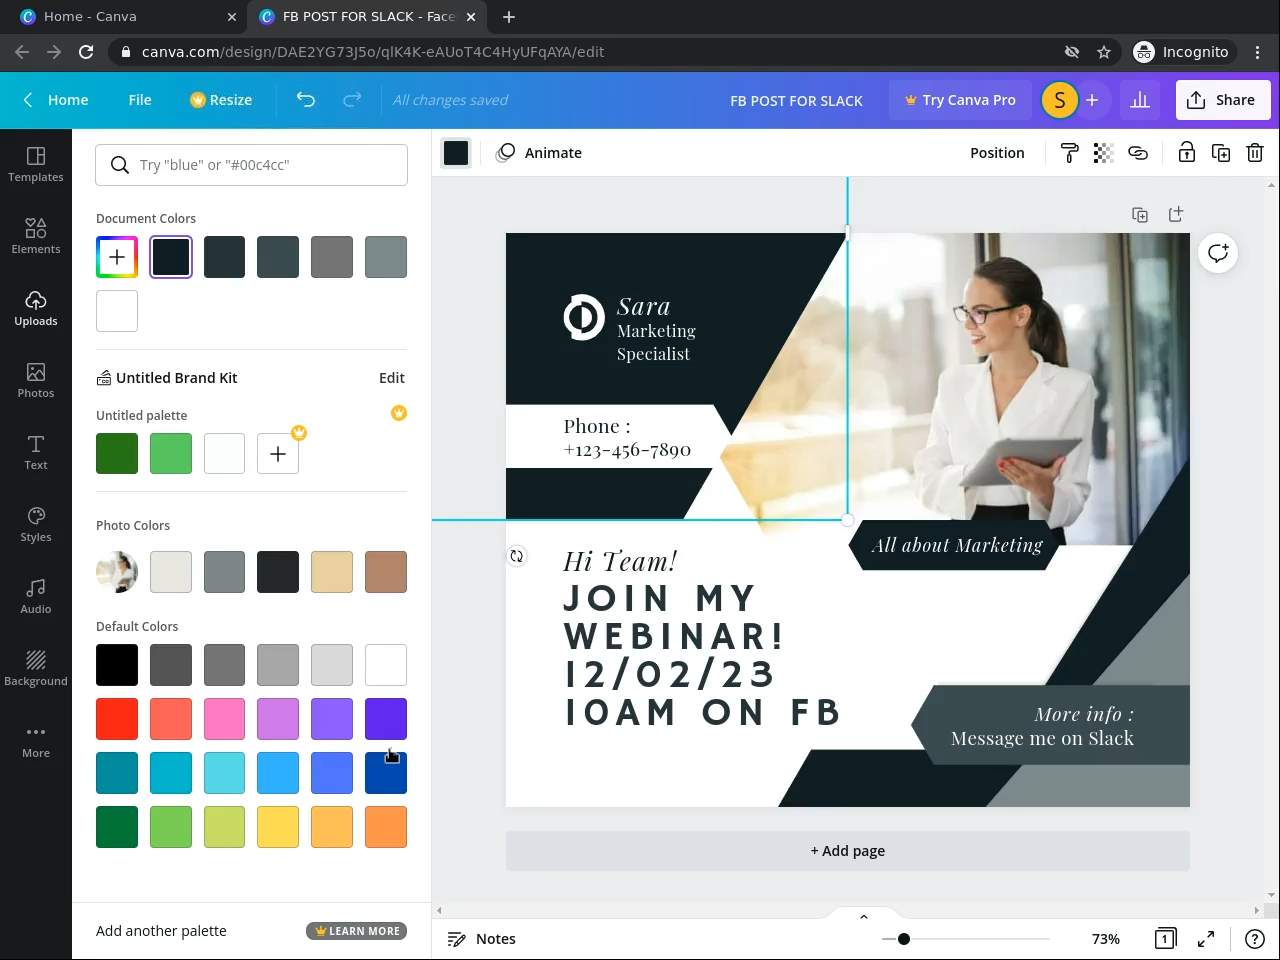1280x960 pixels.
Task: Open the Text panel
Action: click(36, 452)
